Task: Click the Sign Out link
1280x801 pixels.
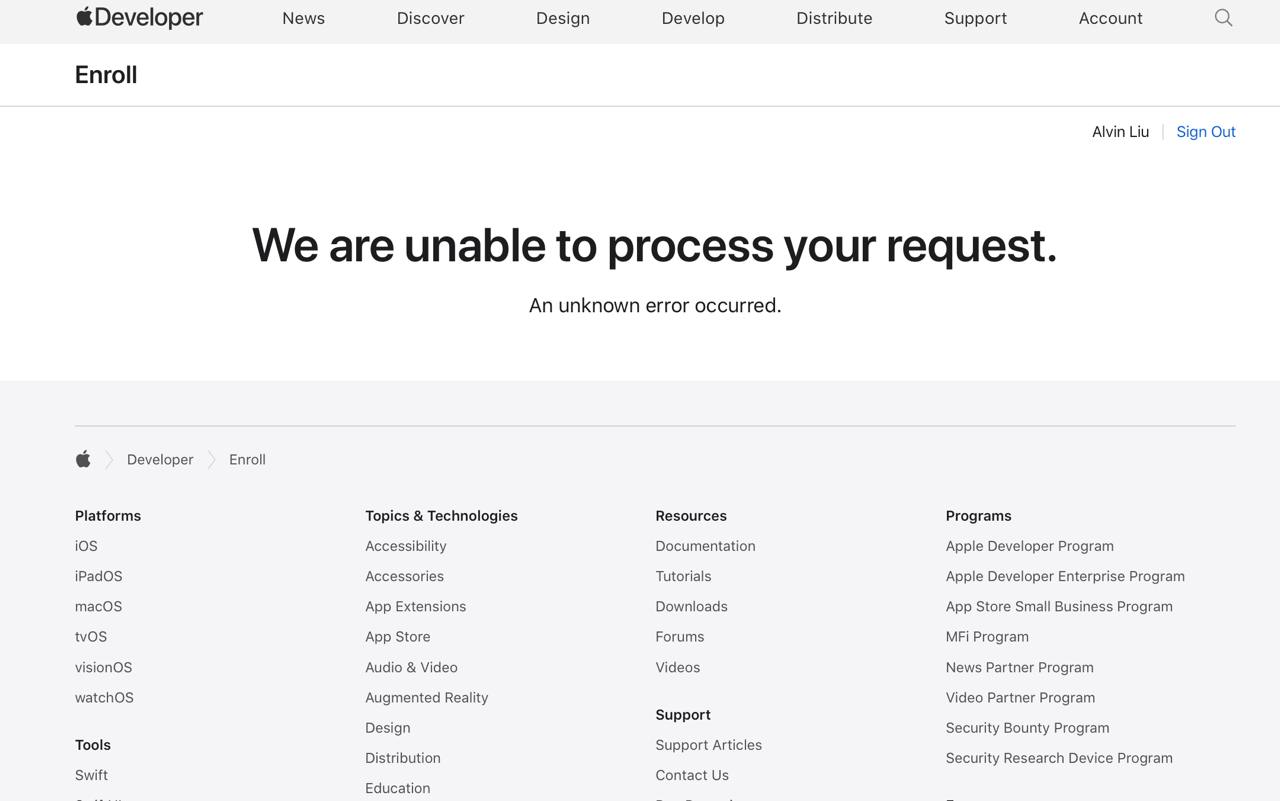Action: pos(1206,131)
